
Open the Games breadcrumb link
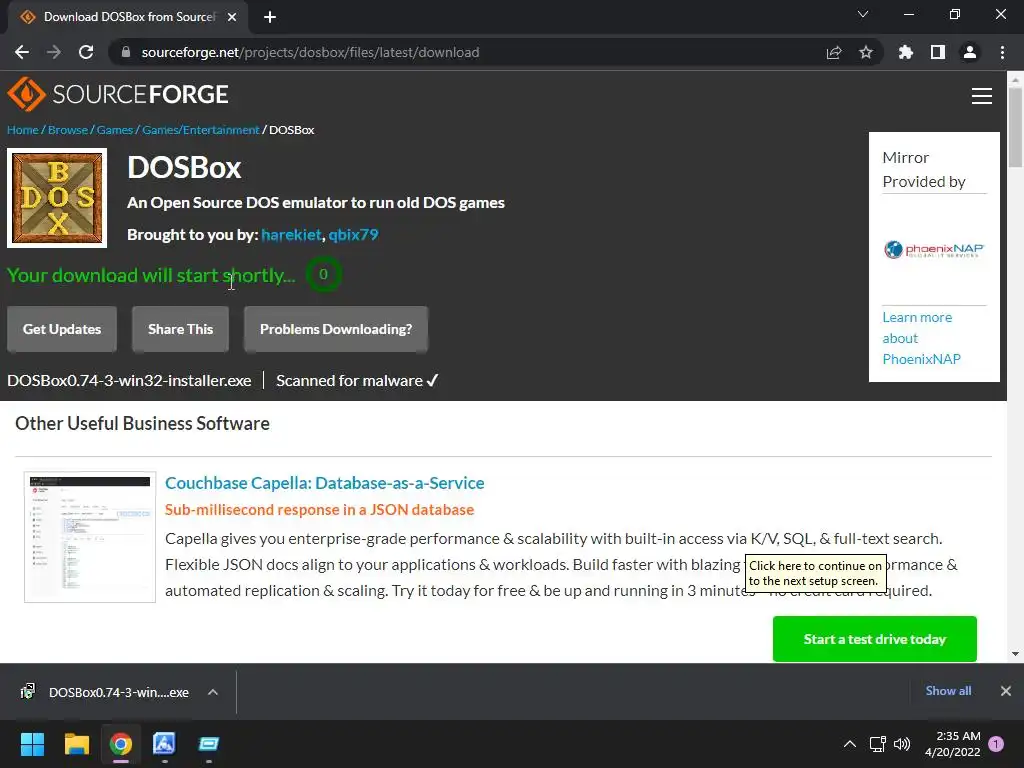[115, 130]
